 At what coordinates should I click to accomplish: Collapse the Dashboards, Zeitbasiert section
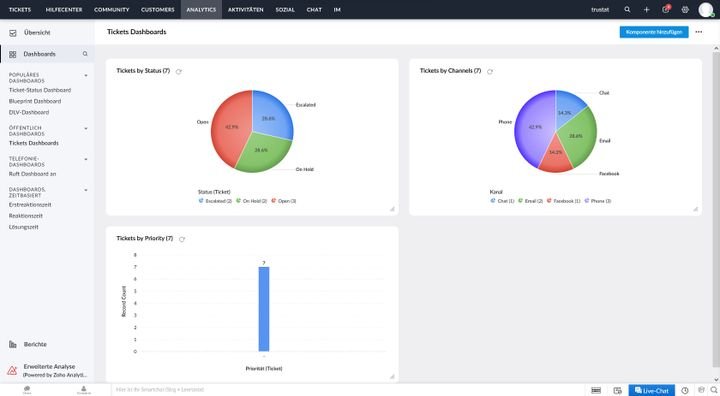(85, 190)
